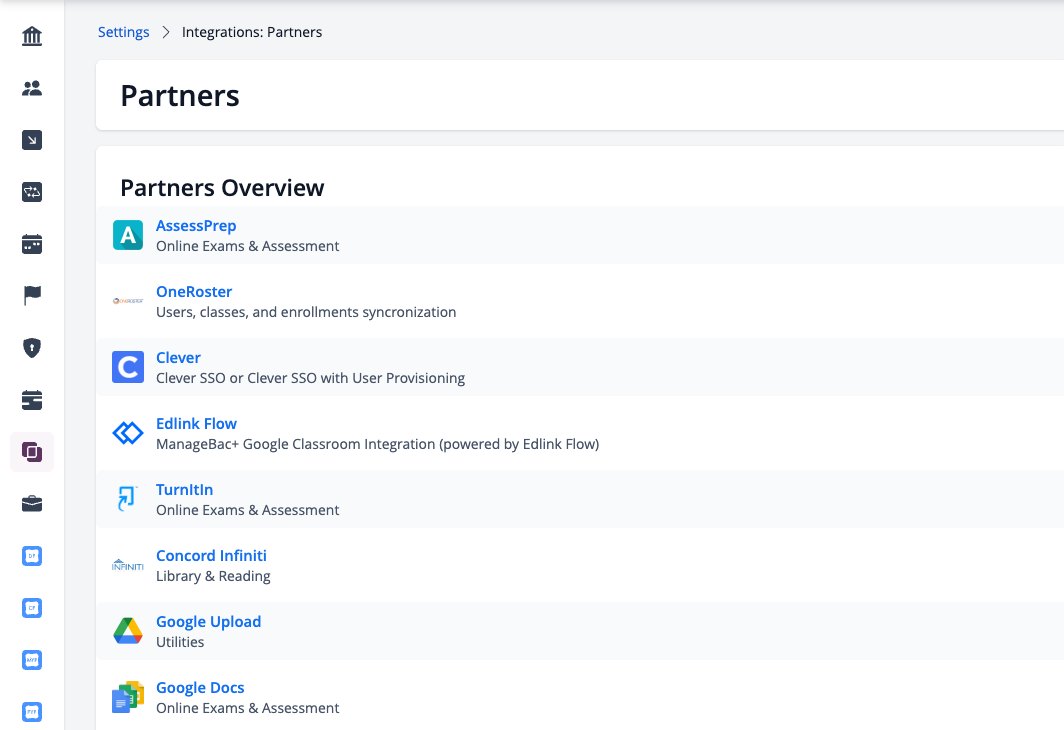This screenshot has height=730, width=1064.
Task: Click the 'Partners Overview' heading
Action: pos(222,187)
